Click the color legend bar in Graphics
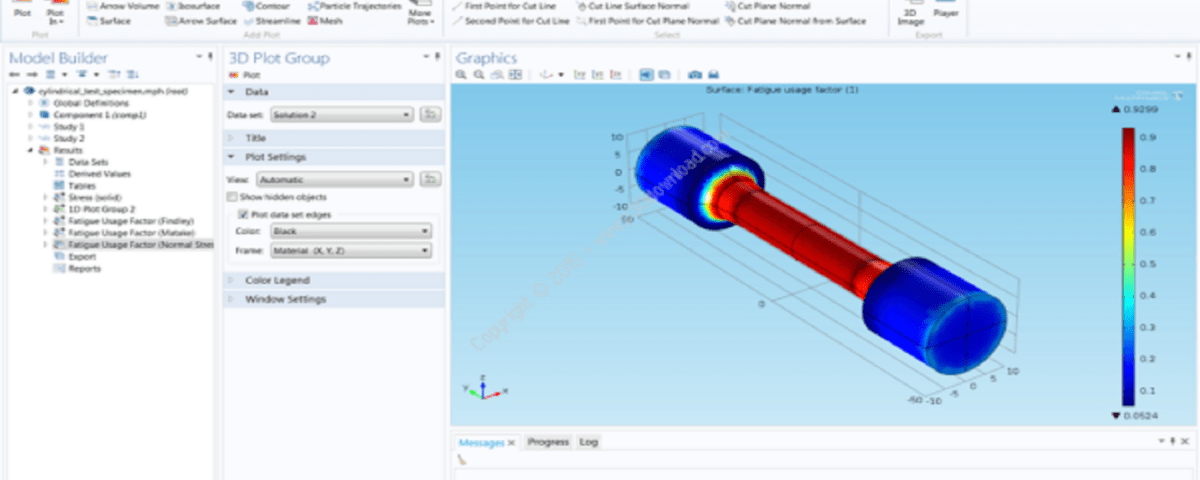Screen dimensions: 1200x480 1127,265
